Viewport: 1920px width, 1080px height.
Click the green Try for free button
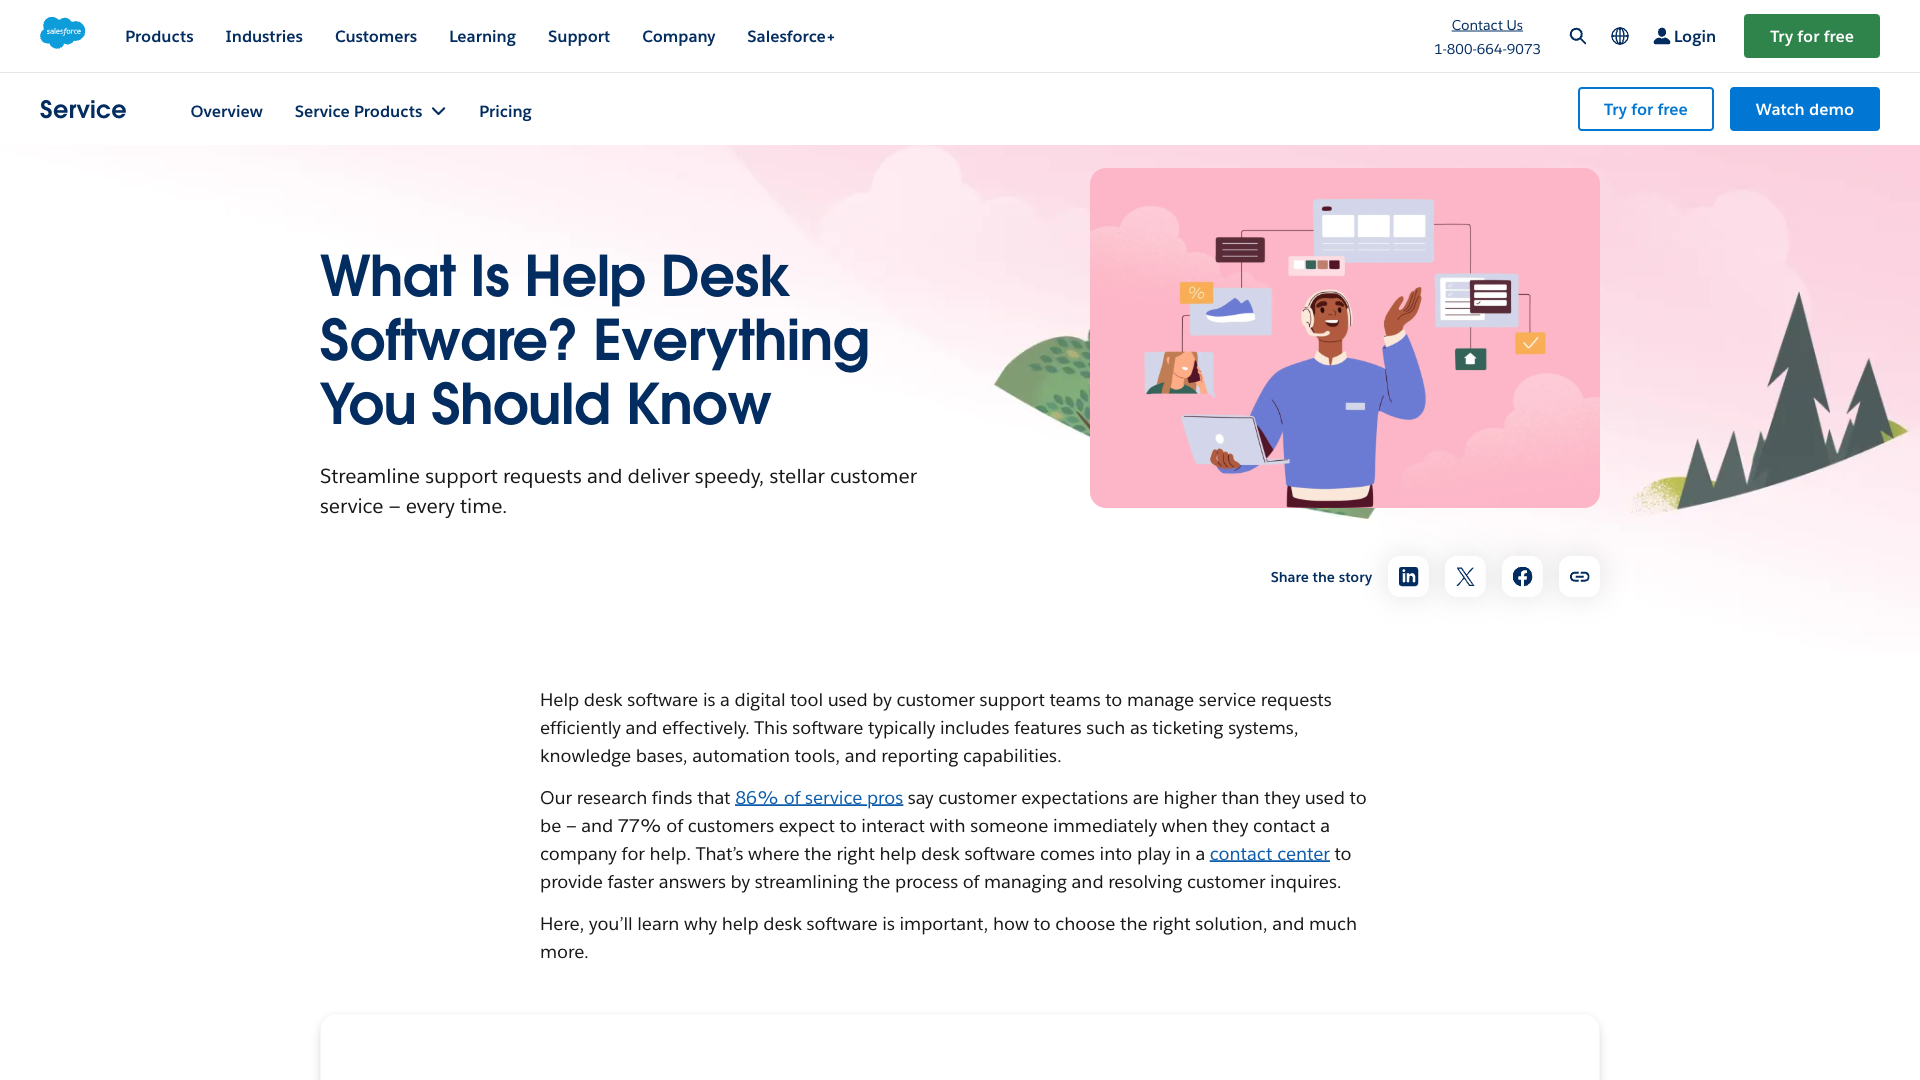pos(1812,36)
